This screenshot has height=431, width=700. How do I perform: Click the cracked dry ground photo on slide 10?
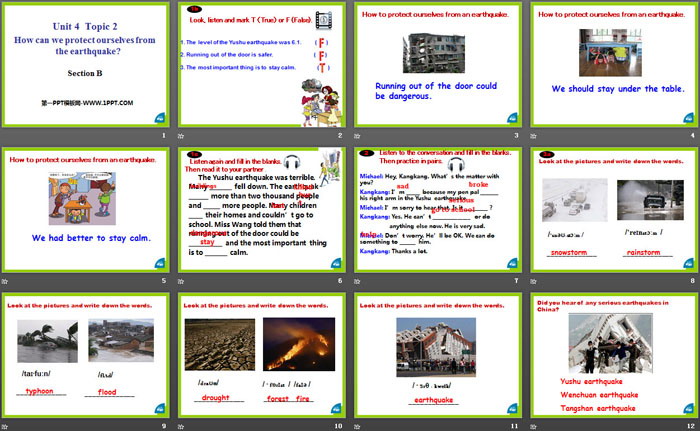[x=220, y=344]
